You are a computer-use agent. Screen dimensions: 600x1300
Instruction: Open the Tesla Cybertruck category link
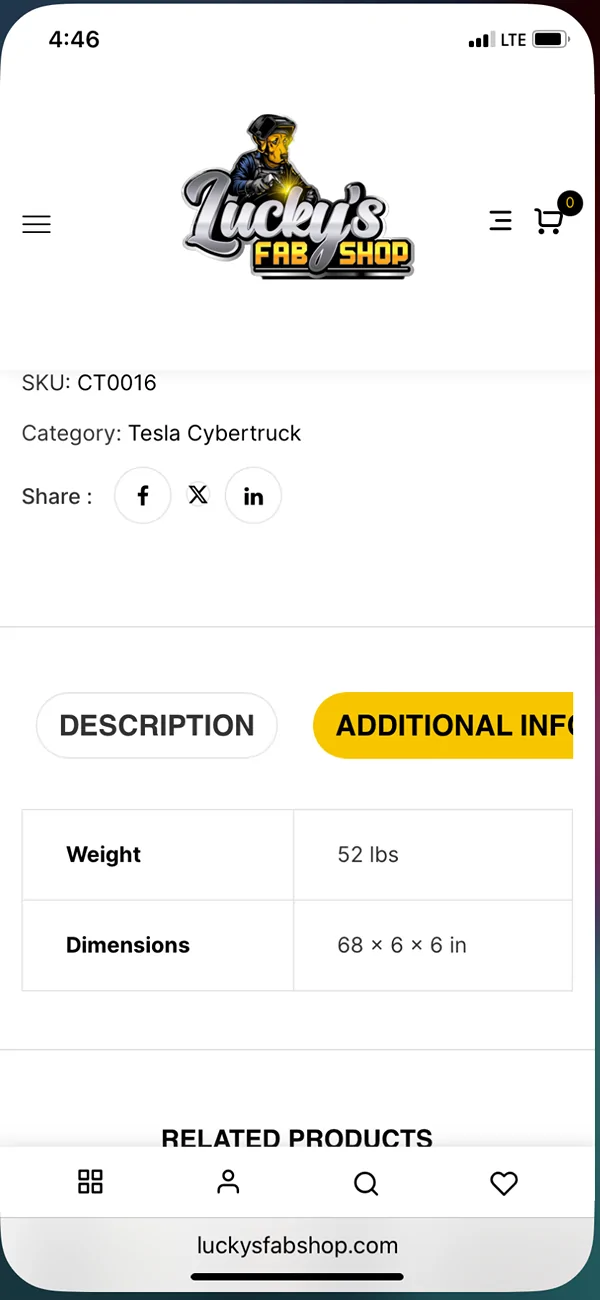(214, 433)
